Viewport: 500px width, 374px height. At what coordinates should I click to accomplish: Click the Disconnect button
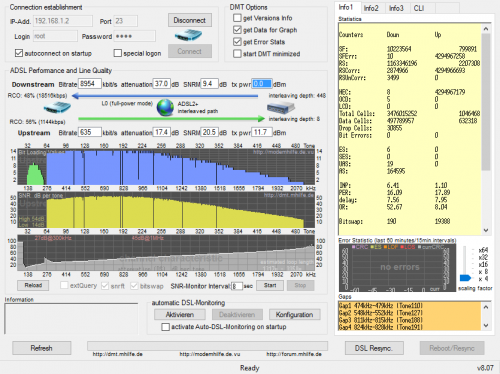190,20
